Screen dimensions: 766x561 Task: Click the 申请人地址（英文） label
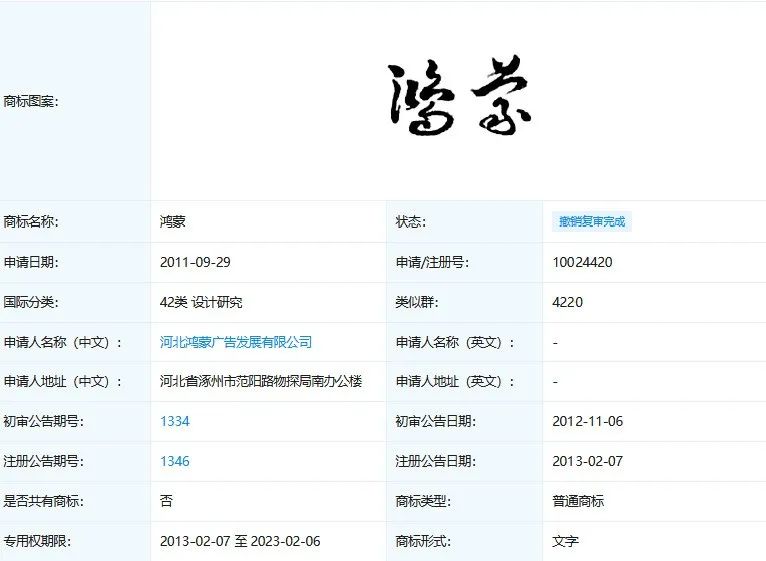click(x=455, y=381)
